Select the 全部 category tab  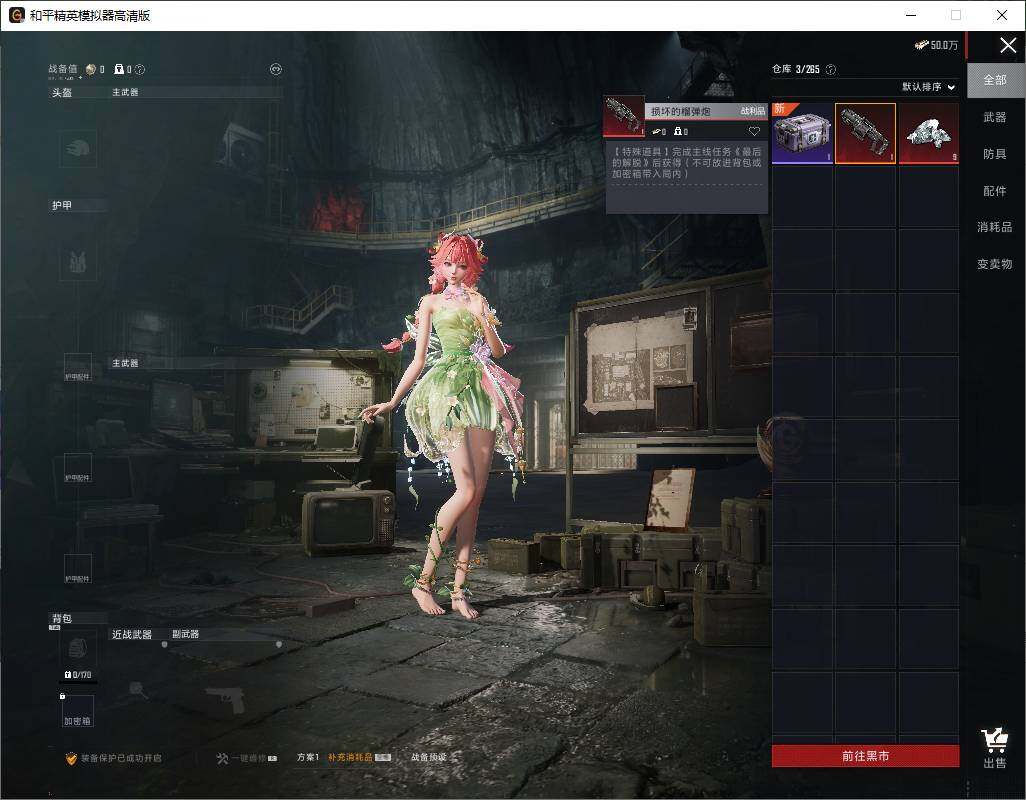995,80
